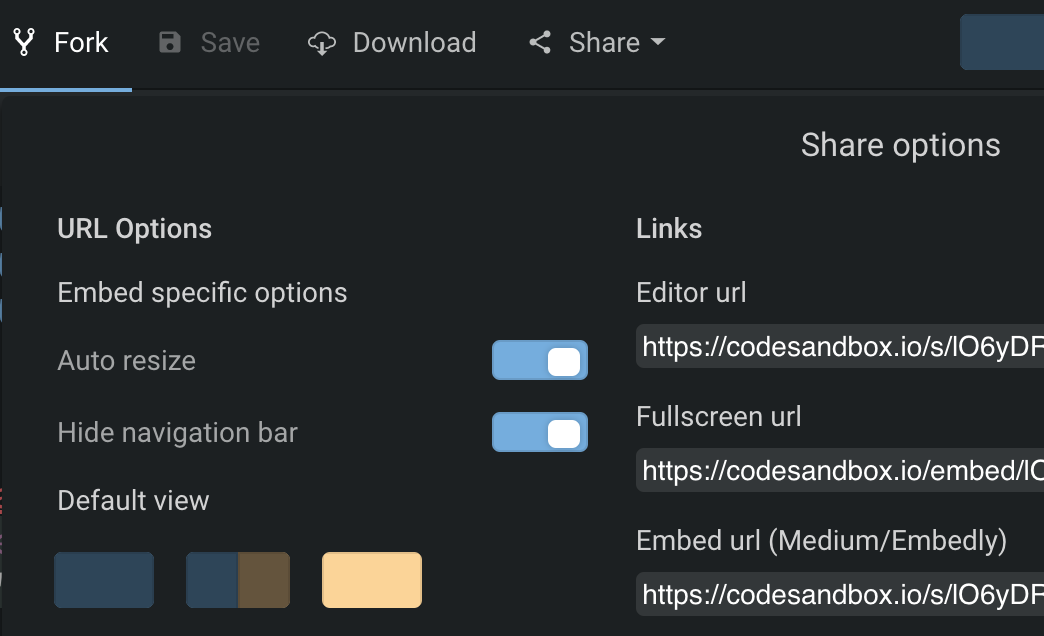The width and height of the screenshot is (1044, 636).
Task: Click the Fork branch icon
Action: (x=24, y=43)
